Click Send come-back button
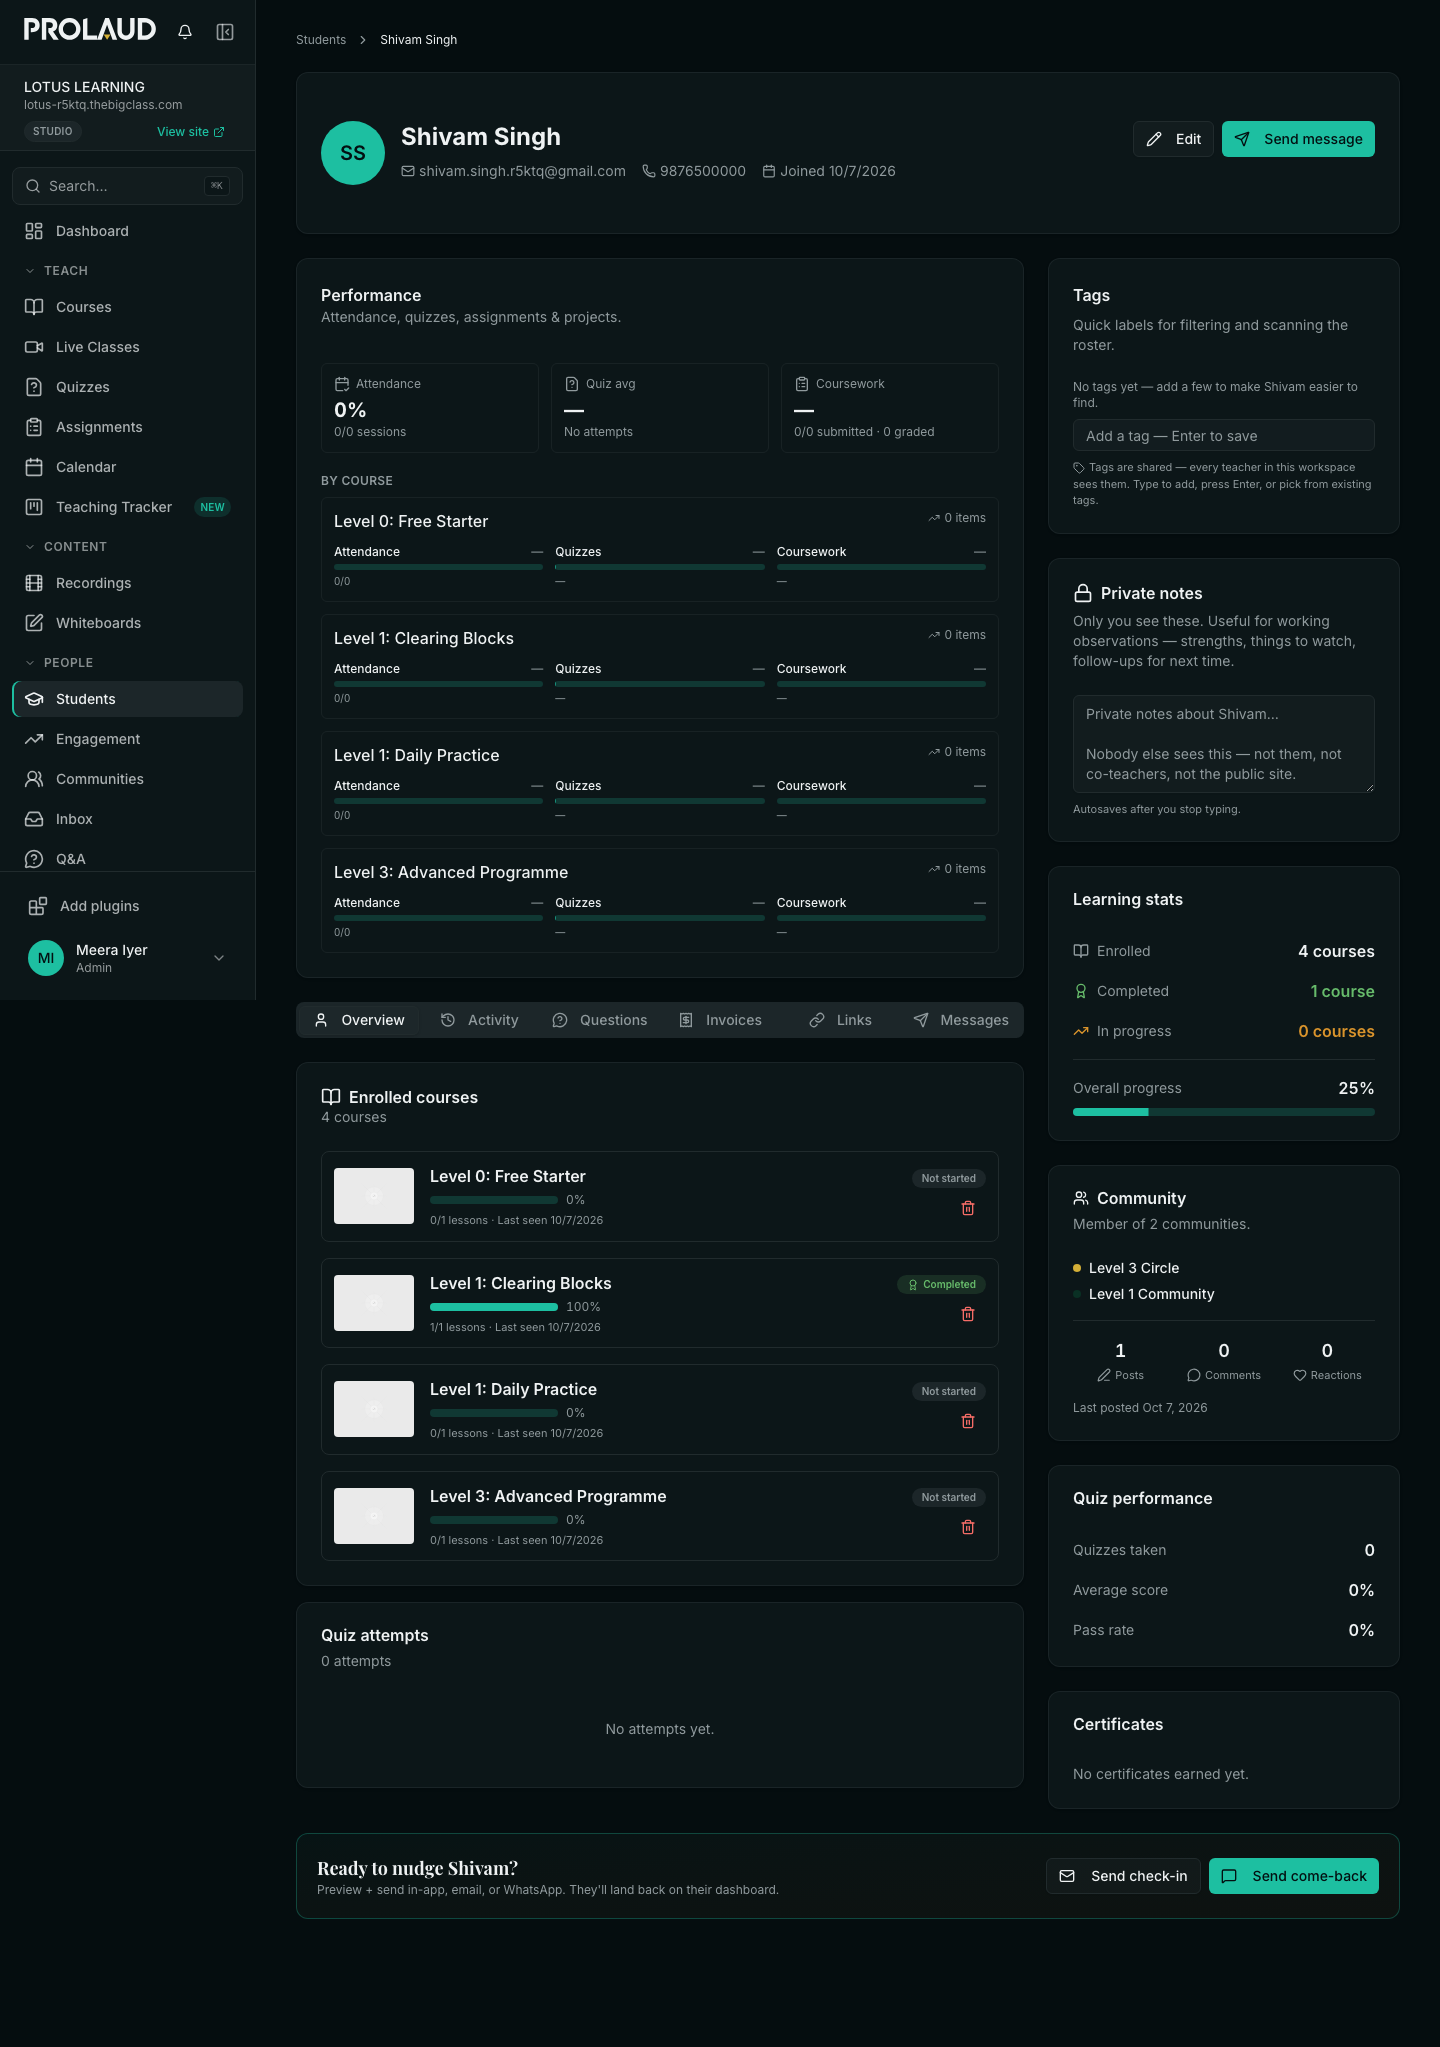1440x2047 pixels. tap(1294, 1876)
